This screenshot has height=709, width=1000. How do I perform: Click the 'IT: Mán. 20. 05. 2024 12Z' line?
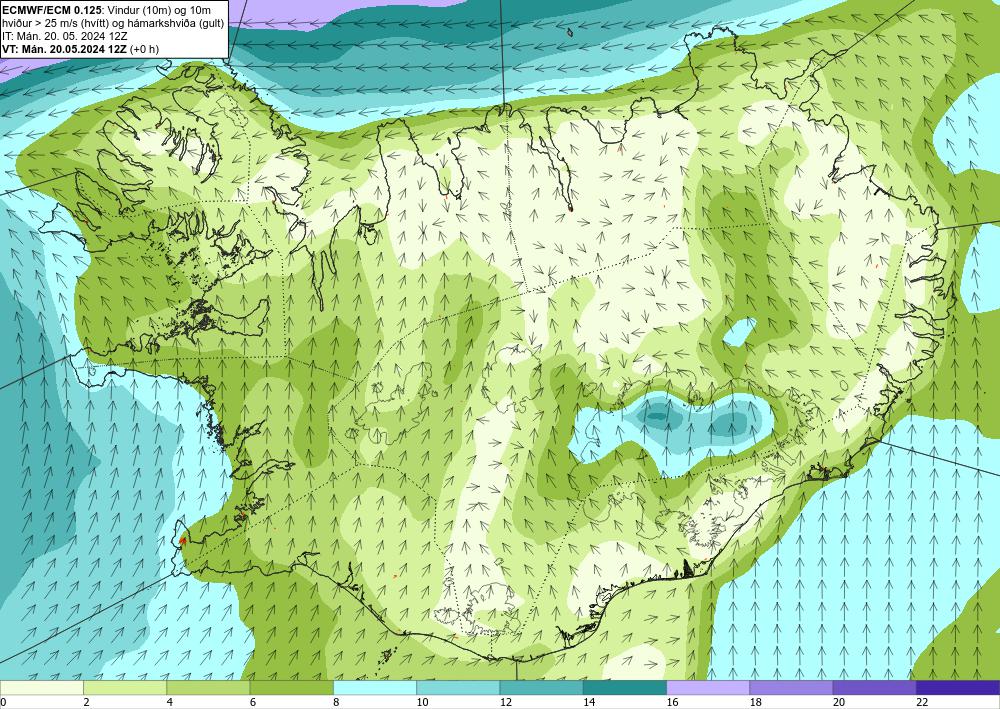click(x=64, y=36)
